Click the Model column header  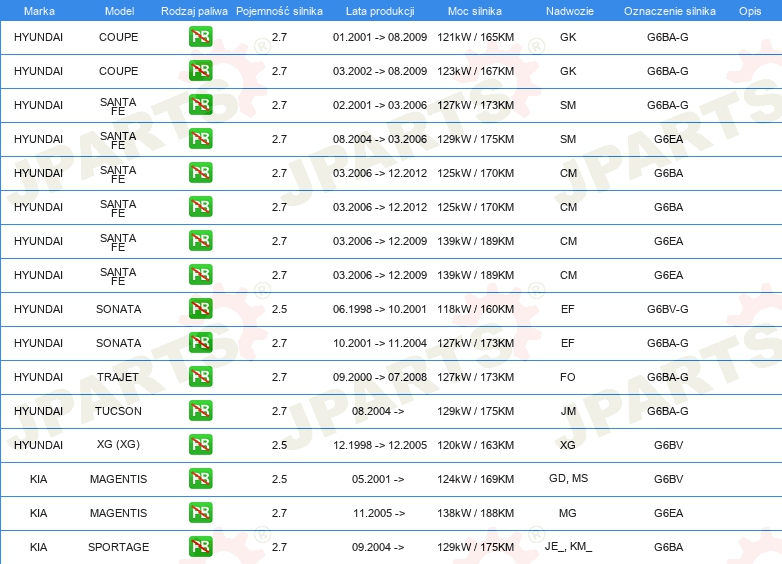(x=119, y=11)
